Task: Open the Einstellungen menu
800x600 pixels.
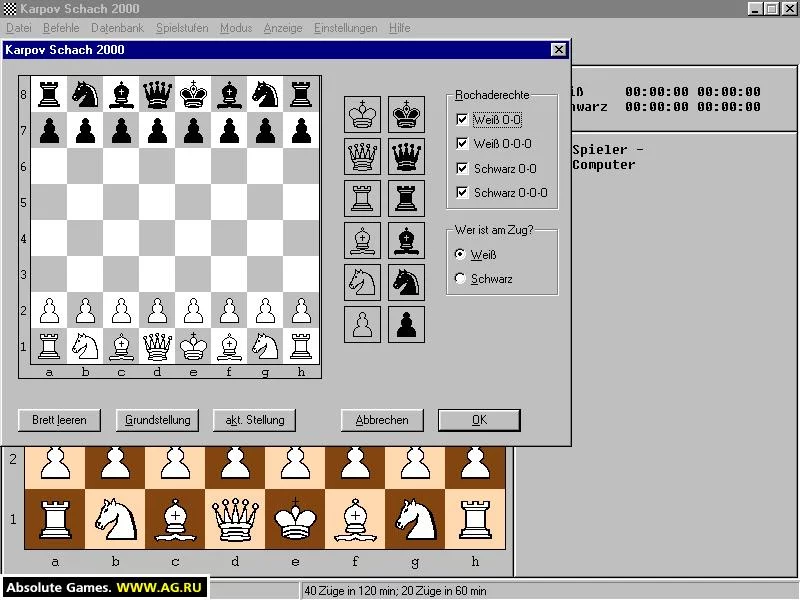Action: pyautogui.click(x=345, y=28)
